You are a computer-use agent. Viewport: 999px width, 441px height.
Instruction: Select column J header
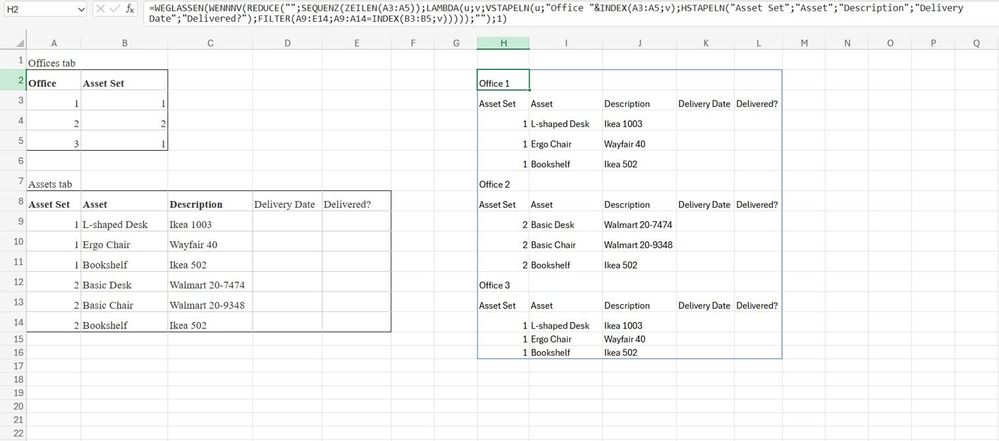tap(640, 43)
